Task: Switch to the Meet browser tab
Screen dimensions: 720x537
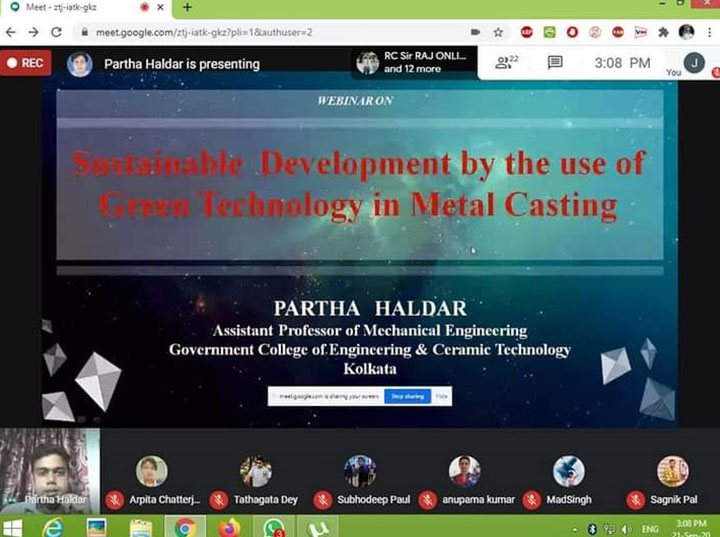Action: click(85, 8)
